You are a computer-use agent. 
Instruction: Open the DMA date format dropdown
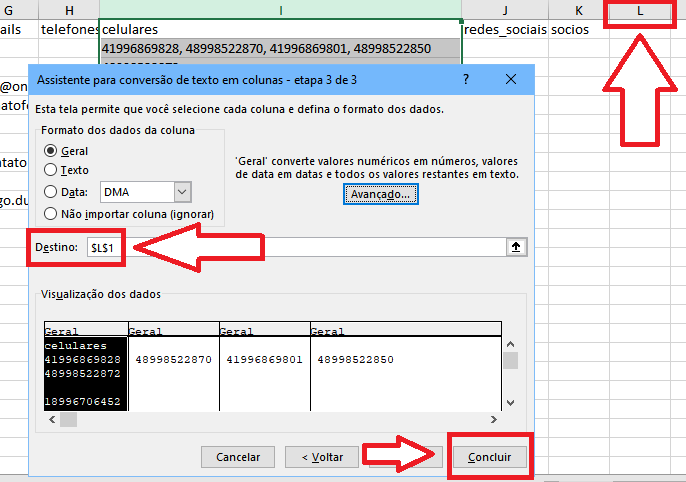pyautogui.click(x=181, y=192)
